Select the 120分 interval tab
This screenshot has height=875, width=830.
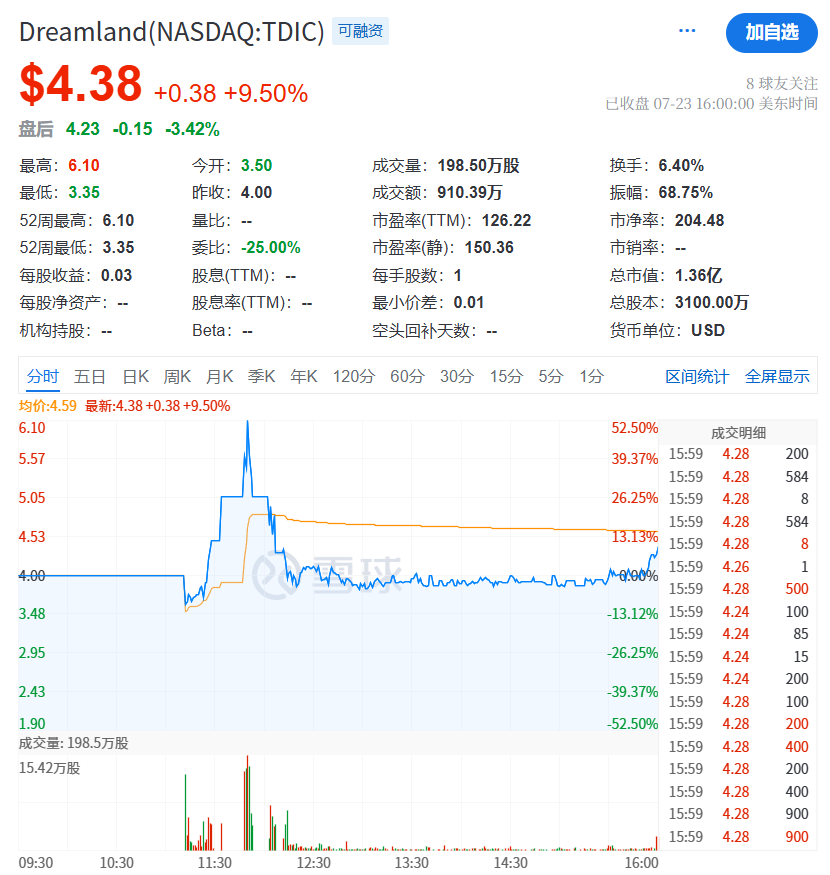[x=354, y=376]
